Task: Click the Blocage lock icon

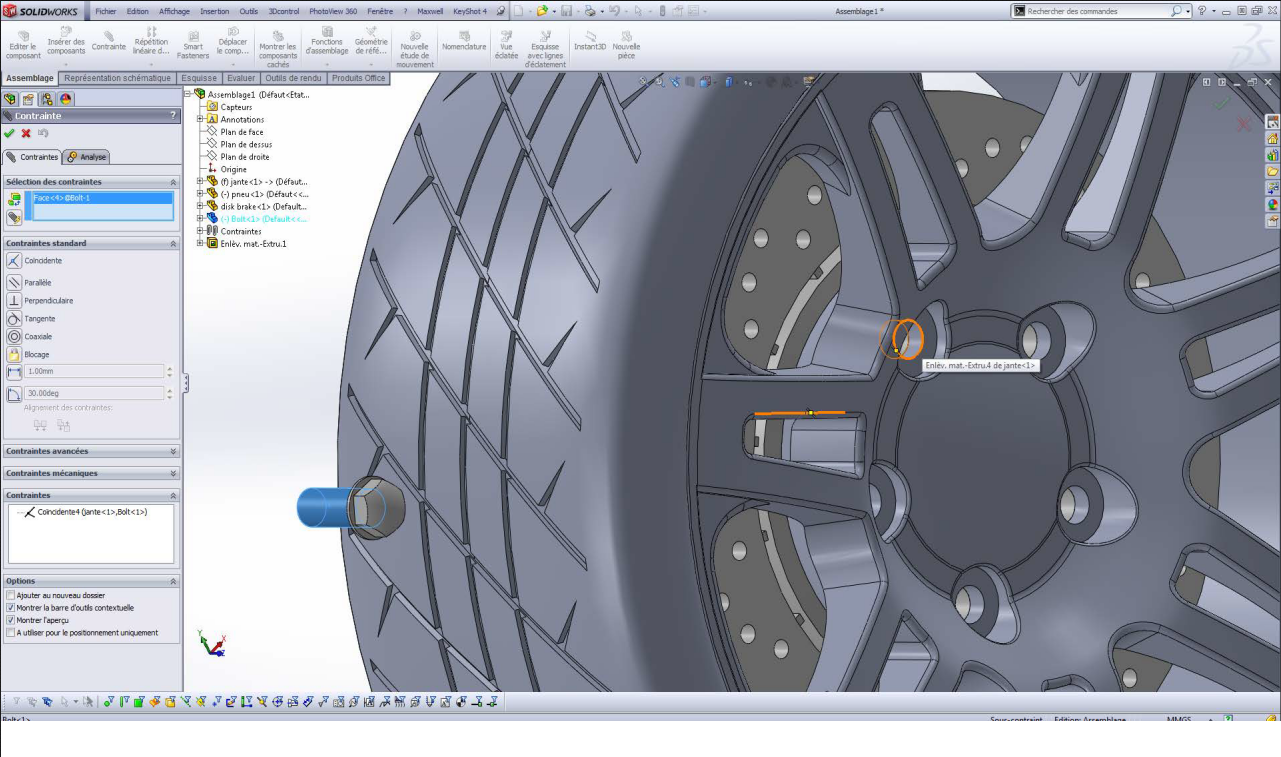Action: coord(14,355)
